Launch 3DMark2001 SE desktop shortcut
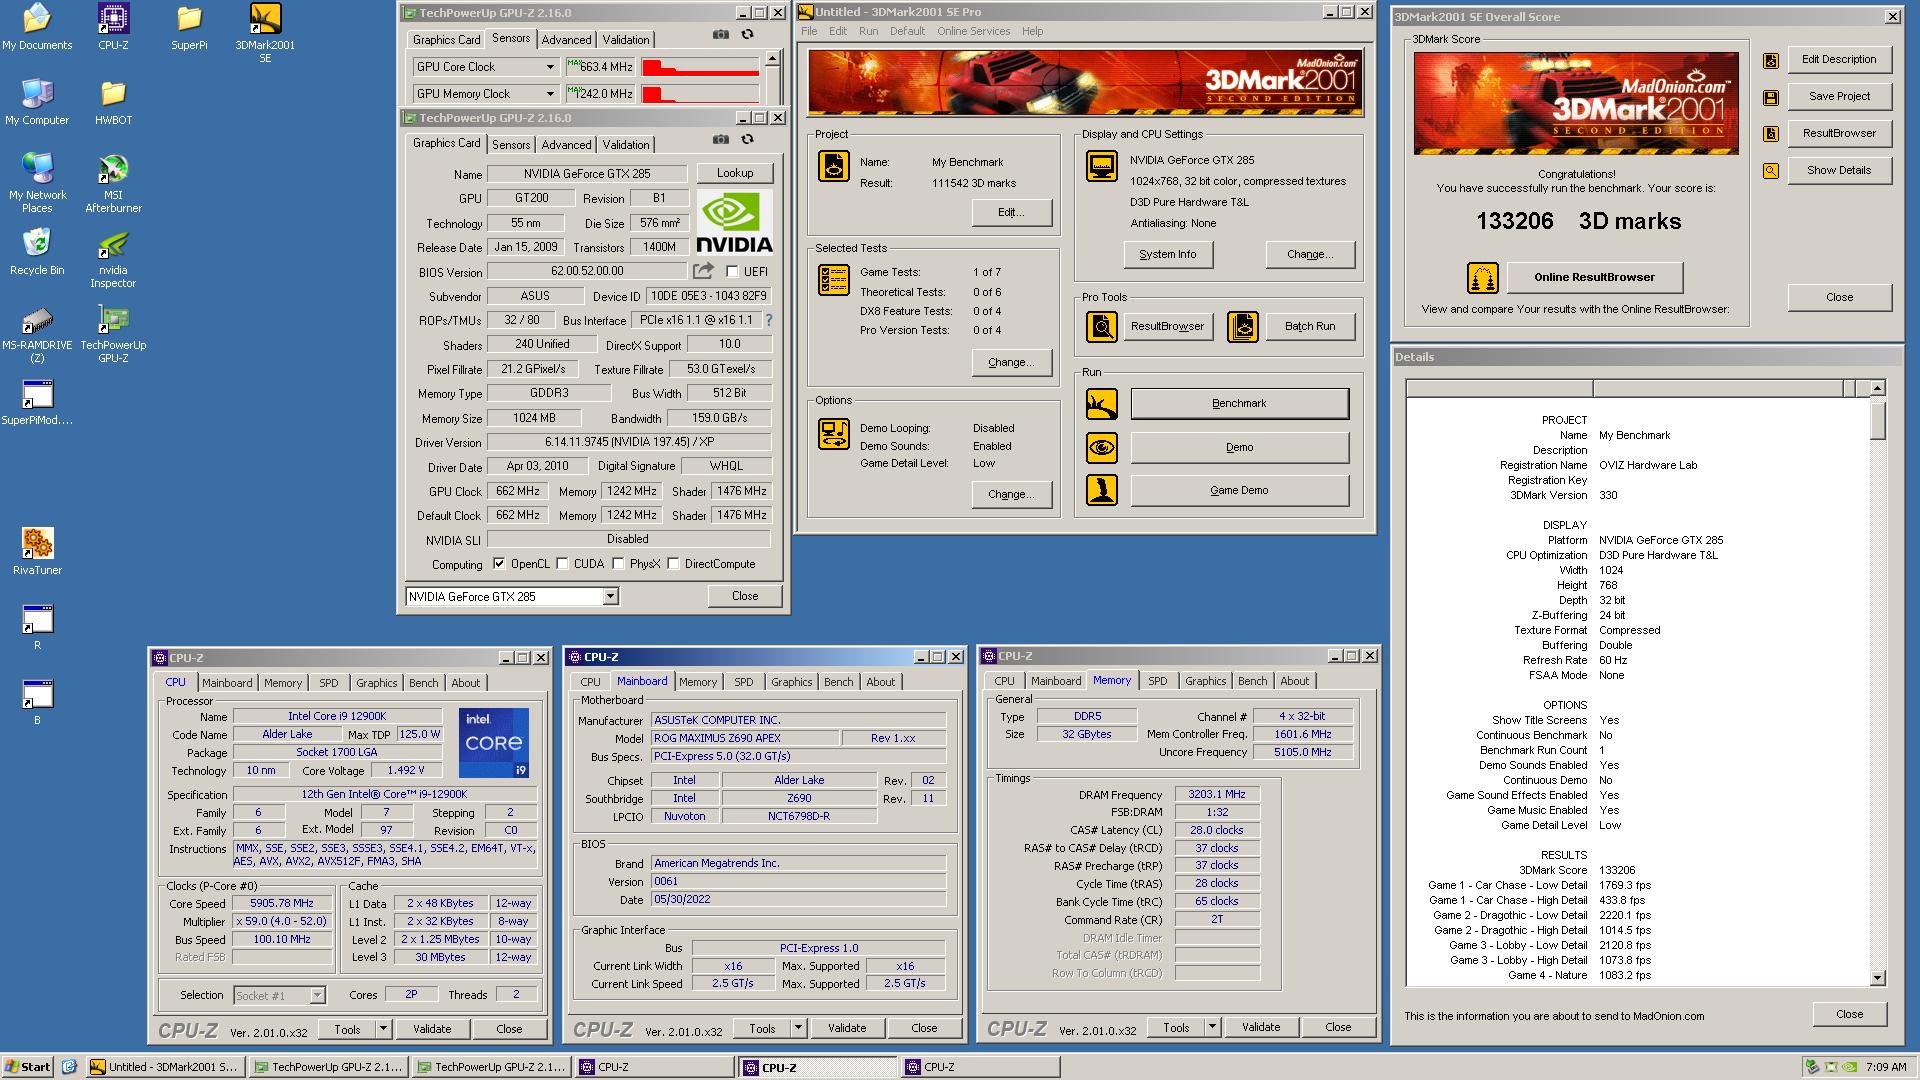The image size is (1920, 1080). [265, 32]
